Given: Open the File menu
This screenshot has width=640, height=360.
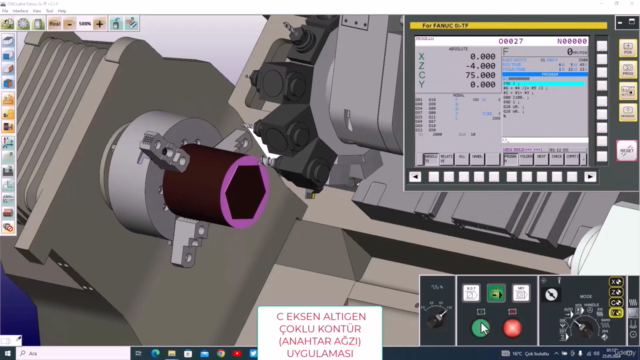Looking at the screenshot, I should coord(5,11).
